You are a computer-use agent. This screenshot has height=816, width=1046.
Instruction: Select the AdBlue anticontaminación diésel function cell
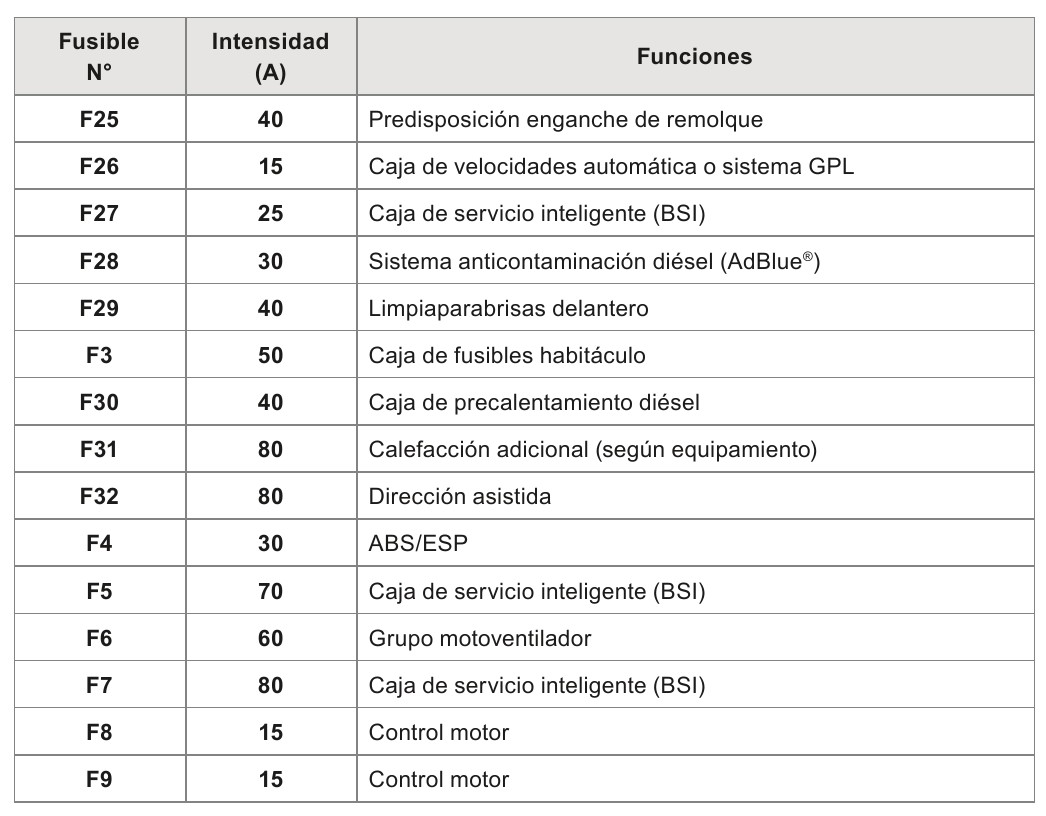(595, 262)
